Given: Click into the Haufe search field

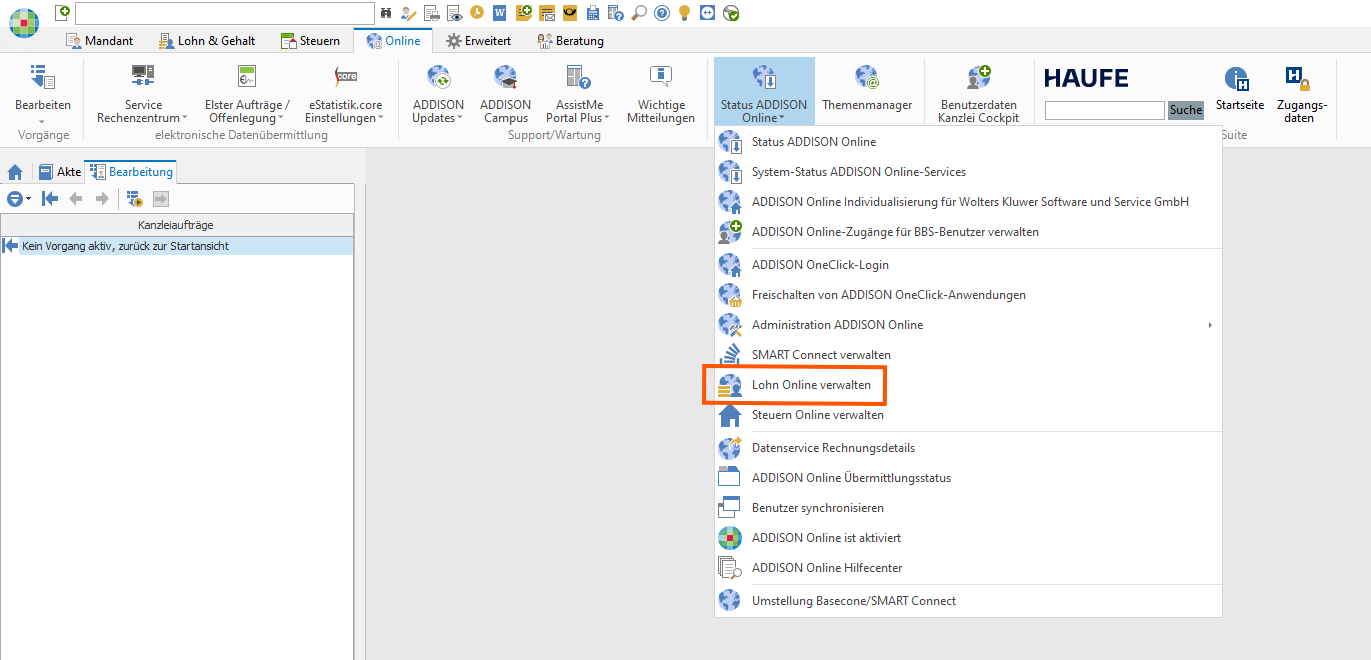Looking at the screenshot, I should pos(1105,110).
